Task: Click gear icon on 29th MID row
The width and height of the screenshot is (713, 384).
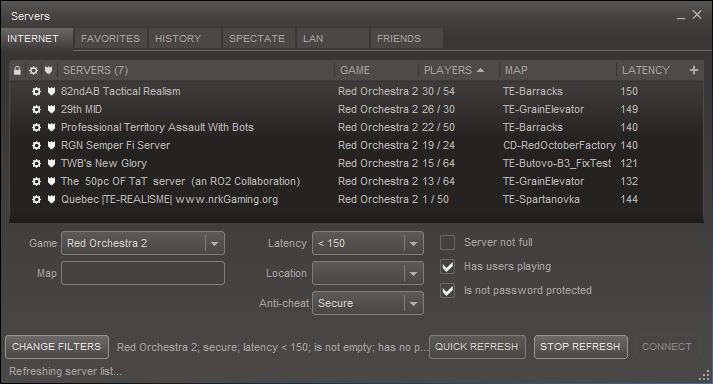Action: [36, 110]
